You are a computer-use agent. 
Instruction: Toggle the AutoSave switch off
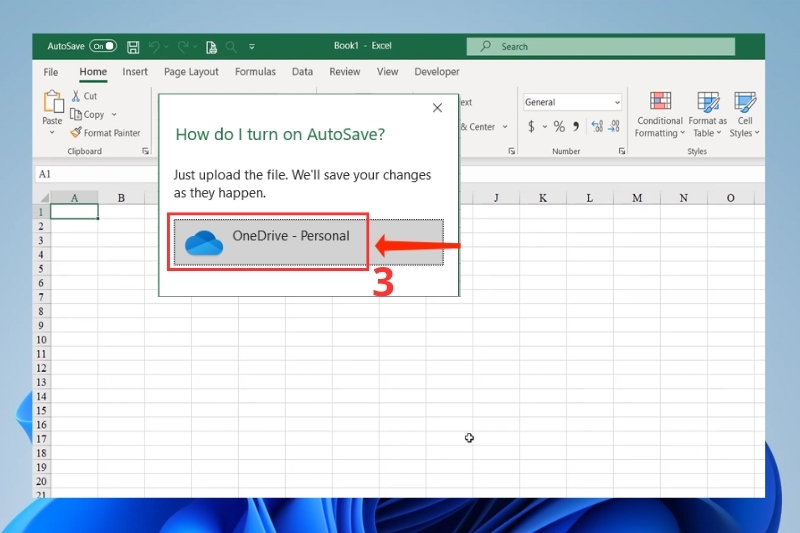click(103, 46)
